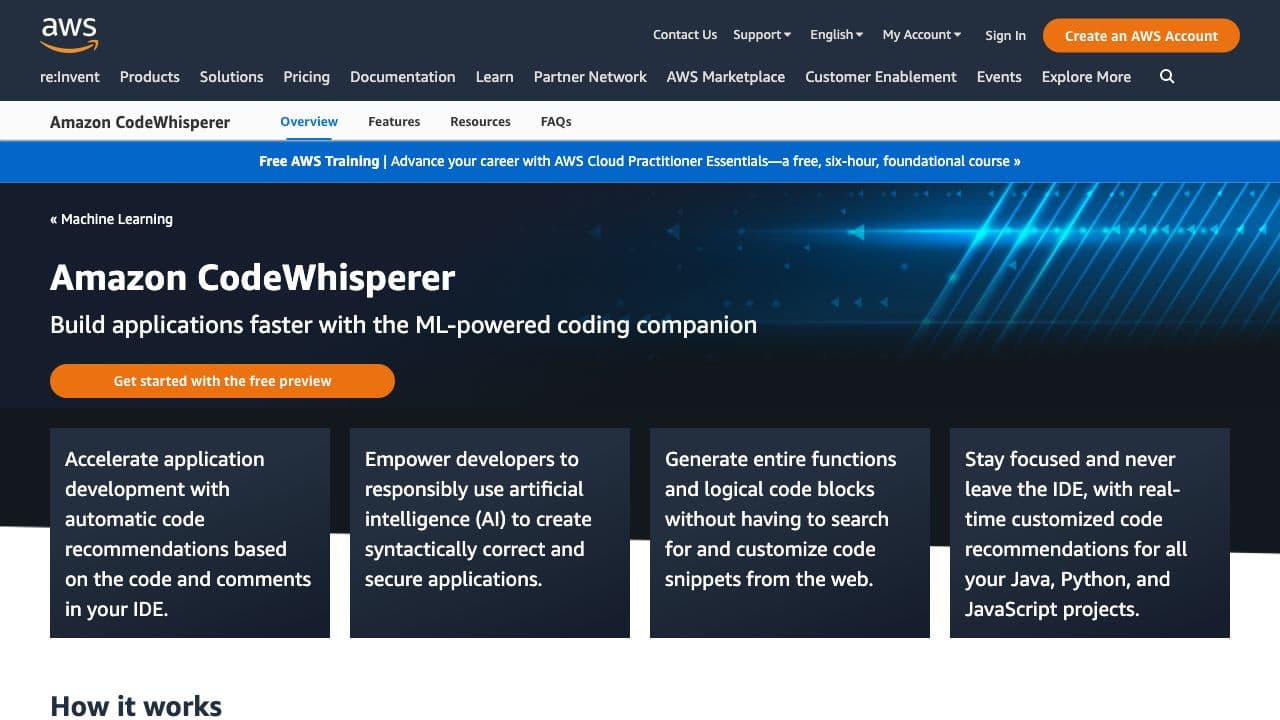Expand the My Account dropdown
The height and width of the screenshot is (720, 1280).
[920, 34]
